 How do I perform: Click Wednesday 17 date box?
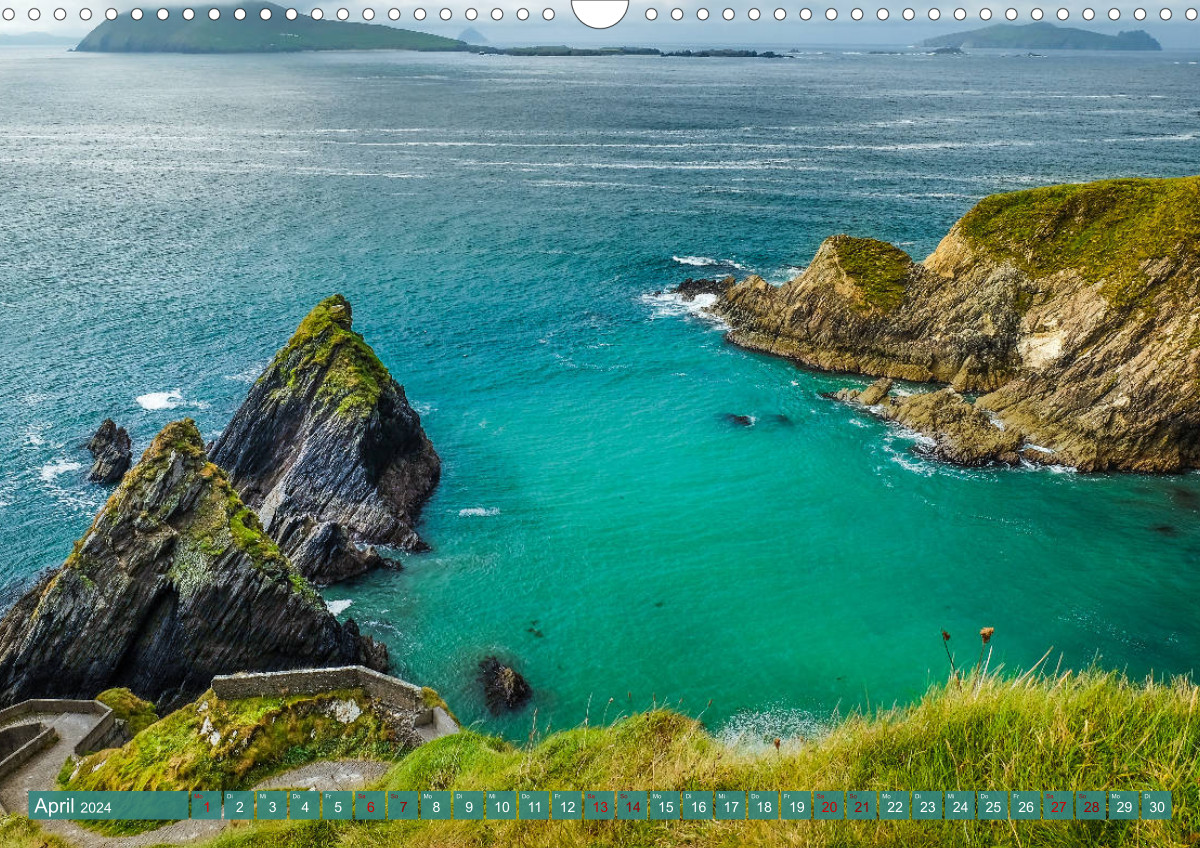[730, 806]
